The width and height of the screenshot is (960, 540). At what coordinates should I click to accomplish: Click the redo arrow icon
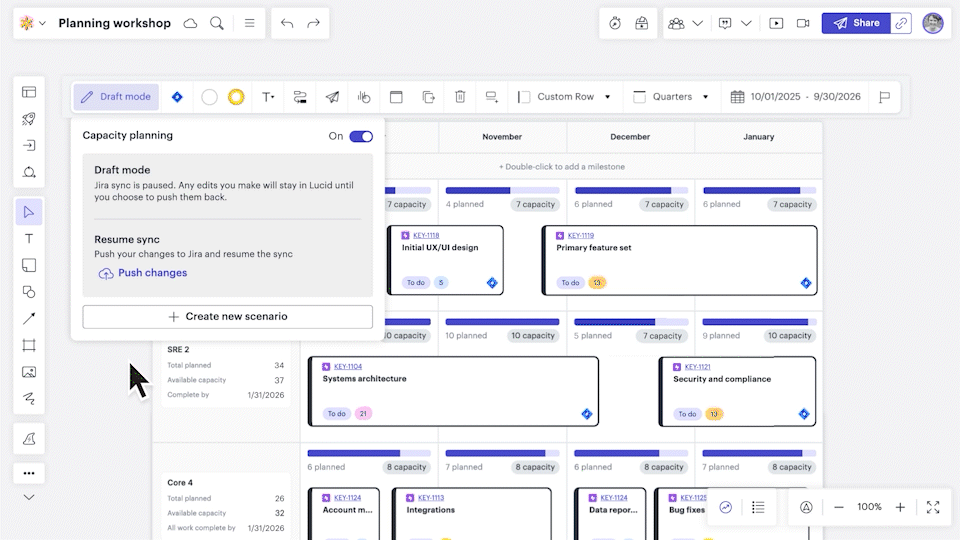314,23
